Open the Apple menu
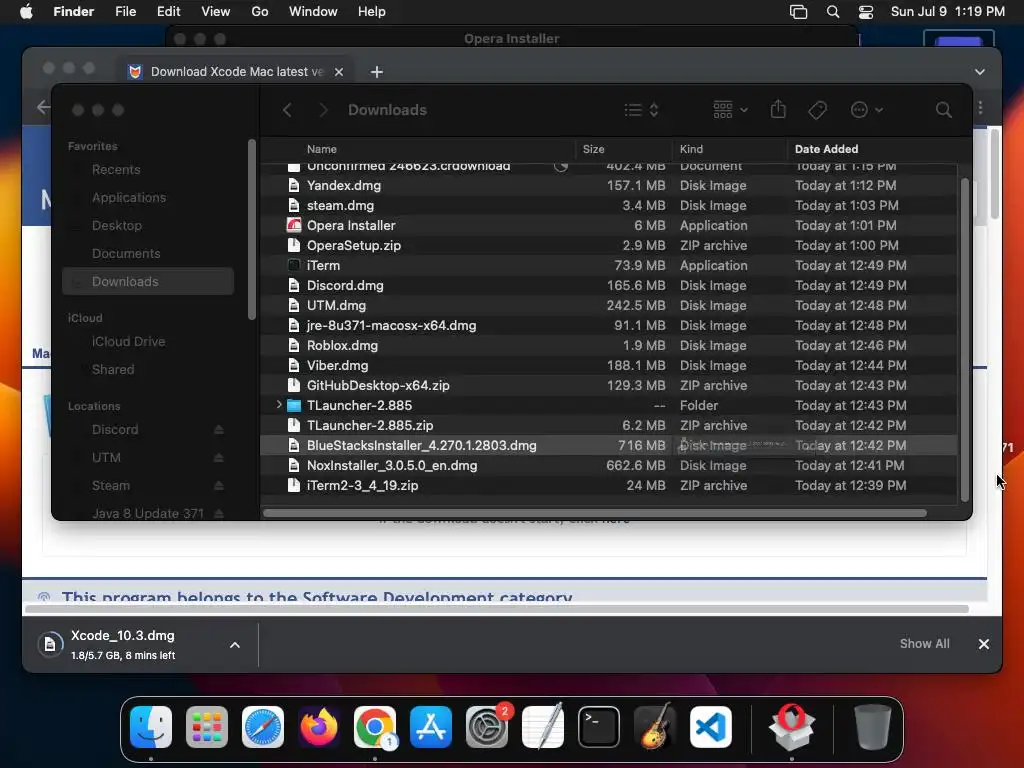 coord(26,12)
